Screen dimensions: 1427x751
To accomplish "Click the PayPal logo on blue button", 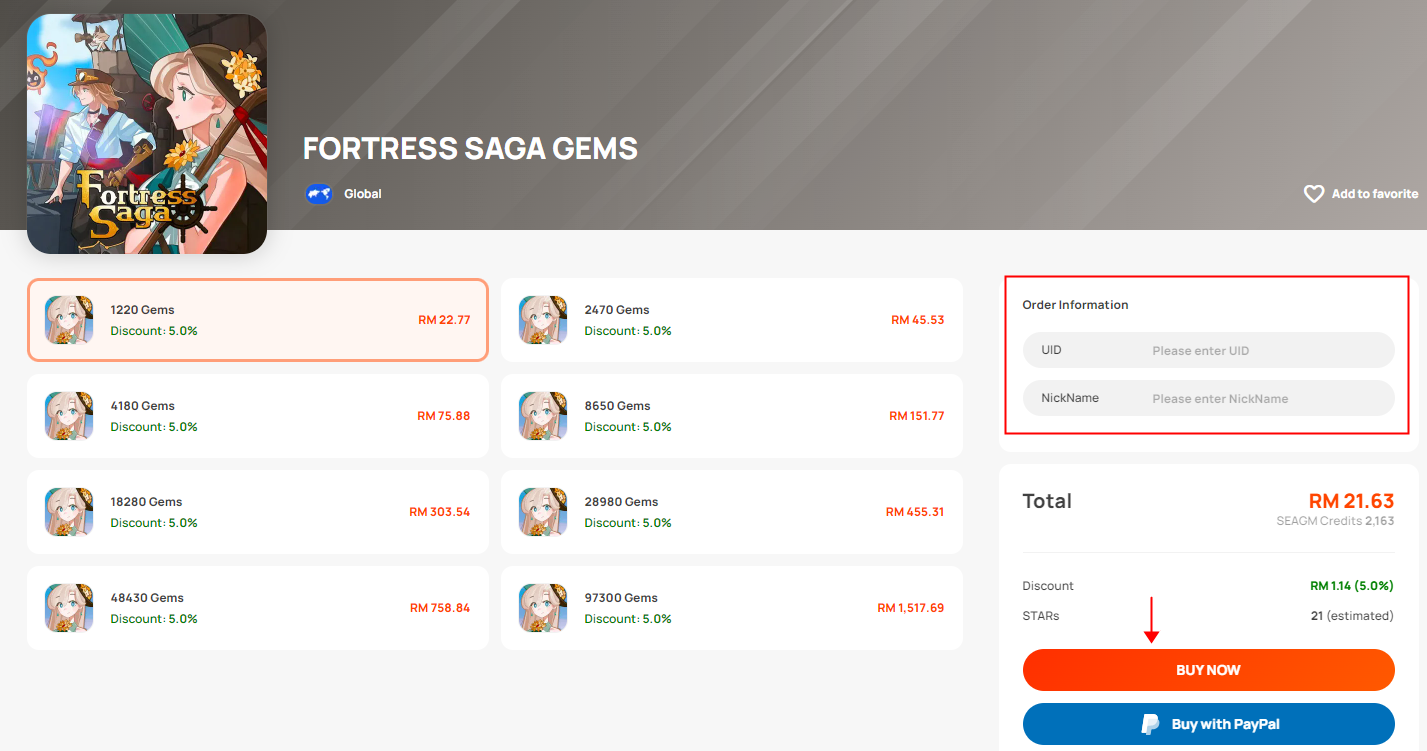I will 1151,724.
